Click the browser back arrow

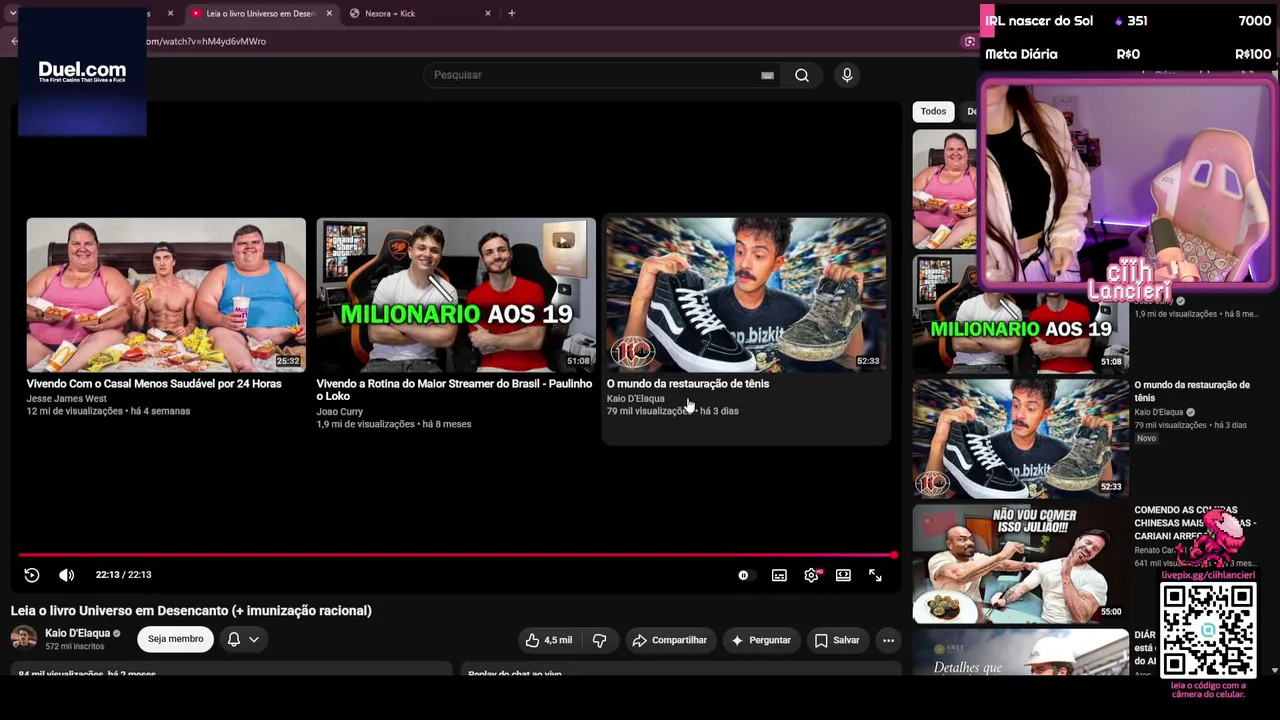14,41
